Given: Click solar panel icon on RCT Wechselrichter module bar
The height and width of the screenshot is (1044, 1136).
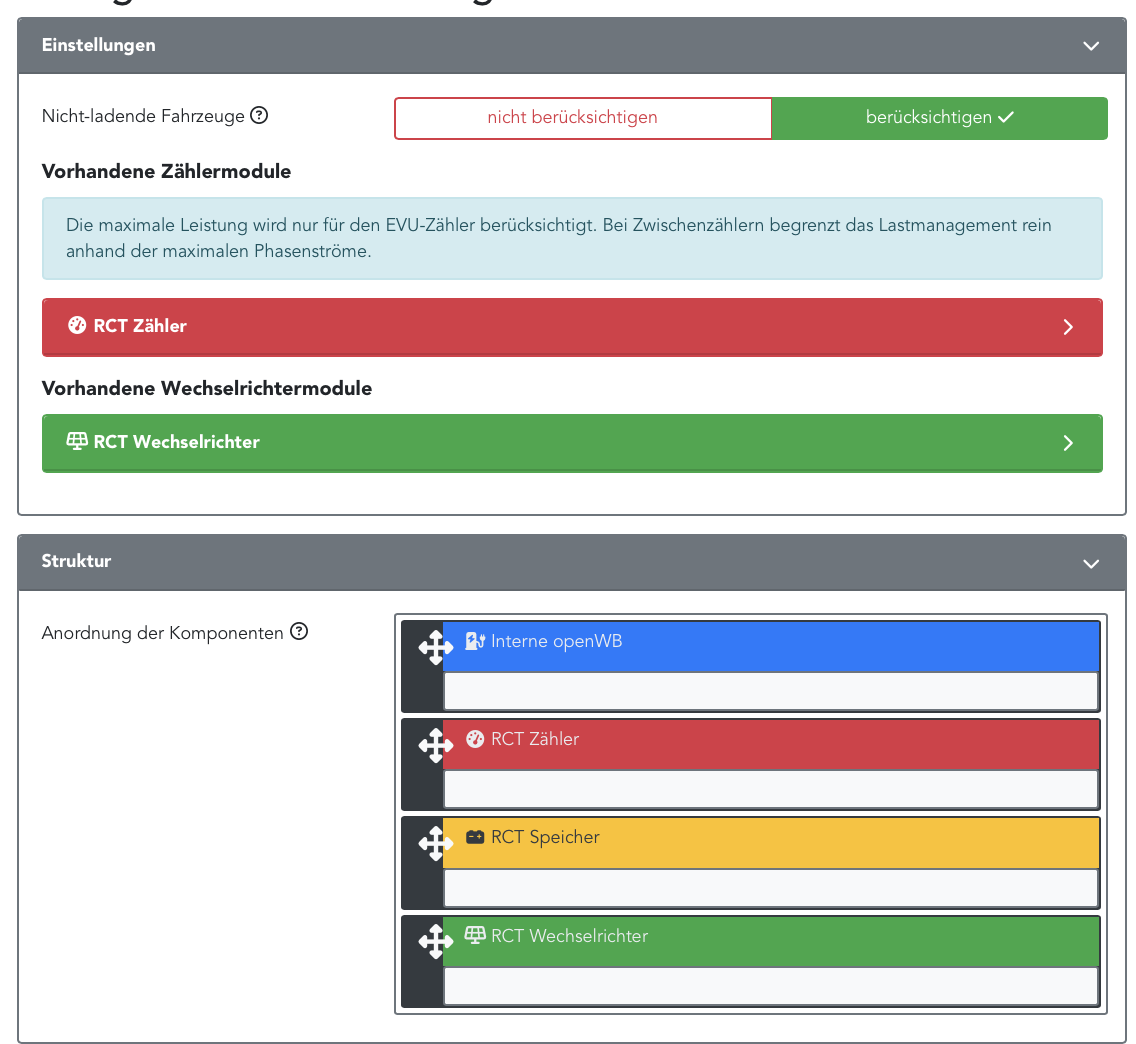Looking at the screenshot, I should (77, 441).
